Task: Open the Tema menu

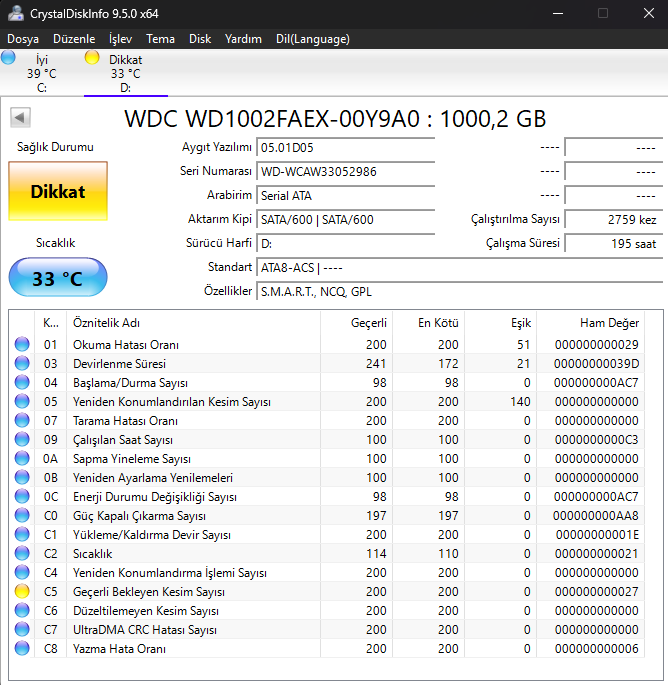Action: 160,39
